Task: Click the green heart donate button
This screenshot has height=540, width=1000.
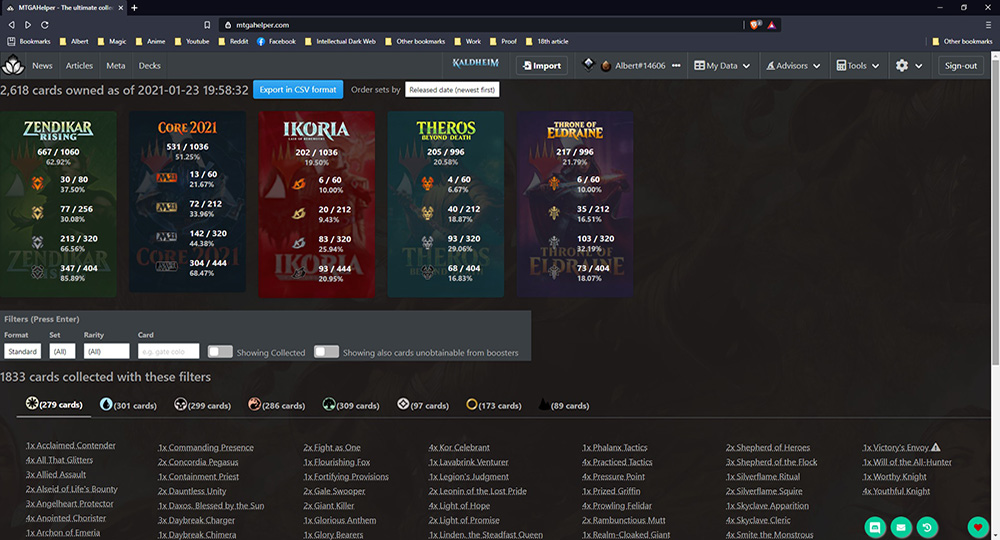Action: click(x=978, y=527)
